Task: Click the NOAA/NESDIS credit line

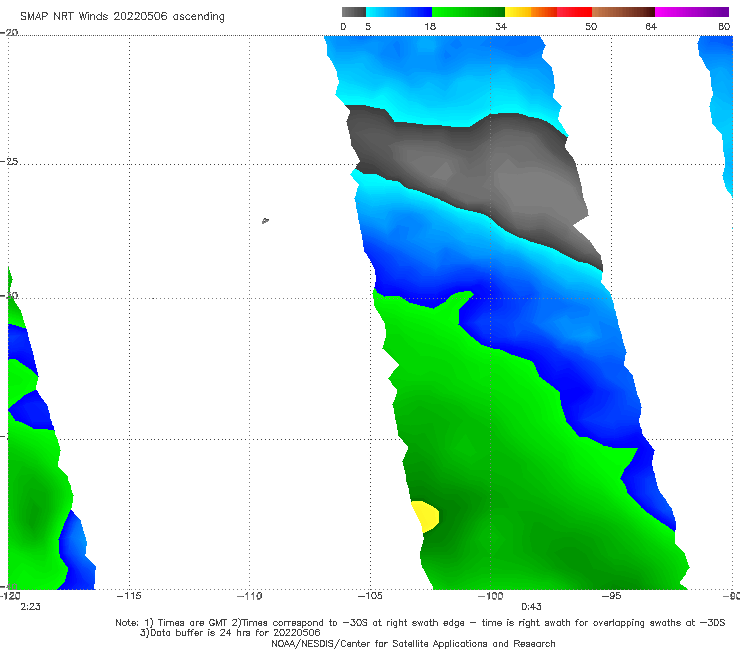Action: pyautogui.click(x=413, y=644)
